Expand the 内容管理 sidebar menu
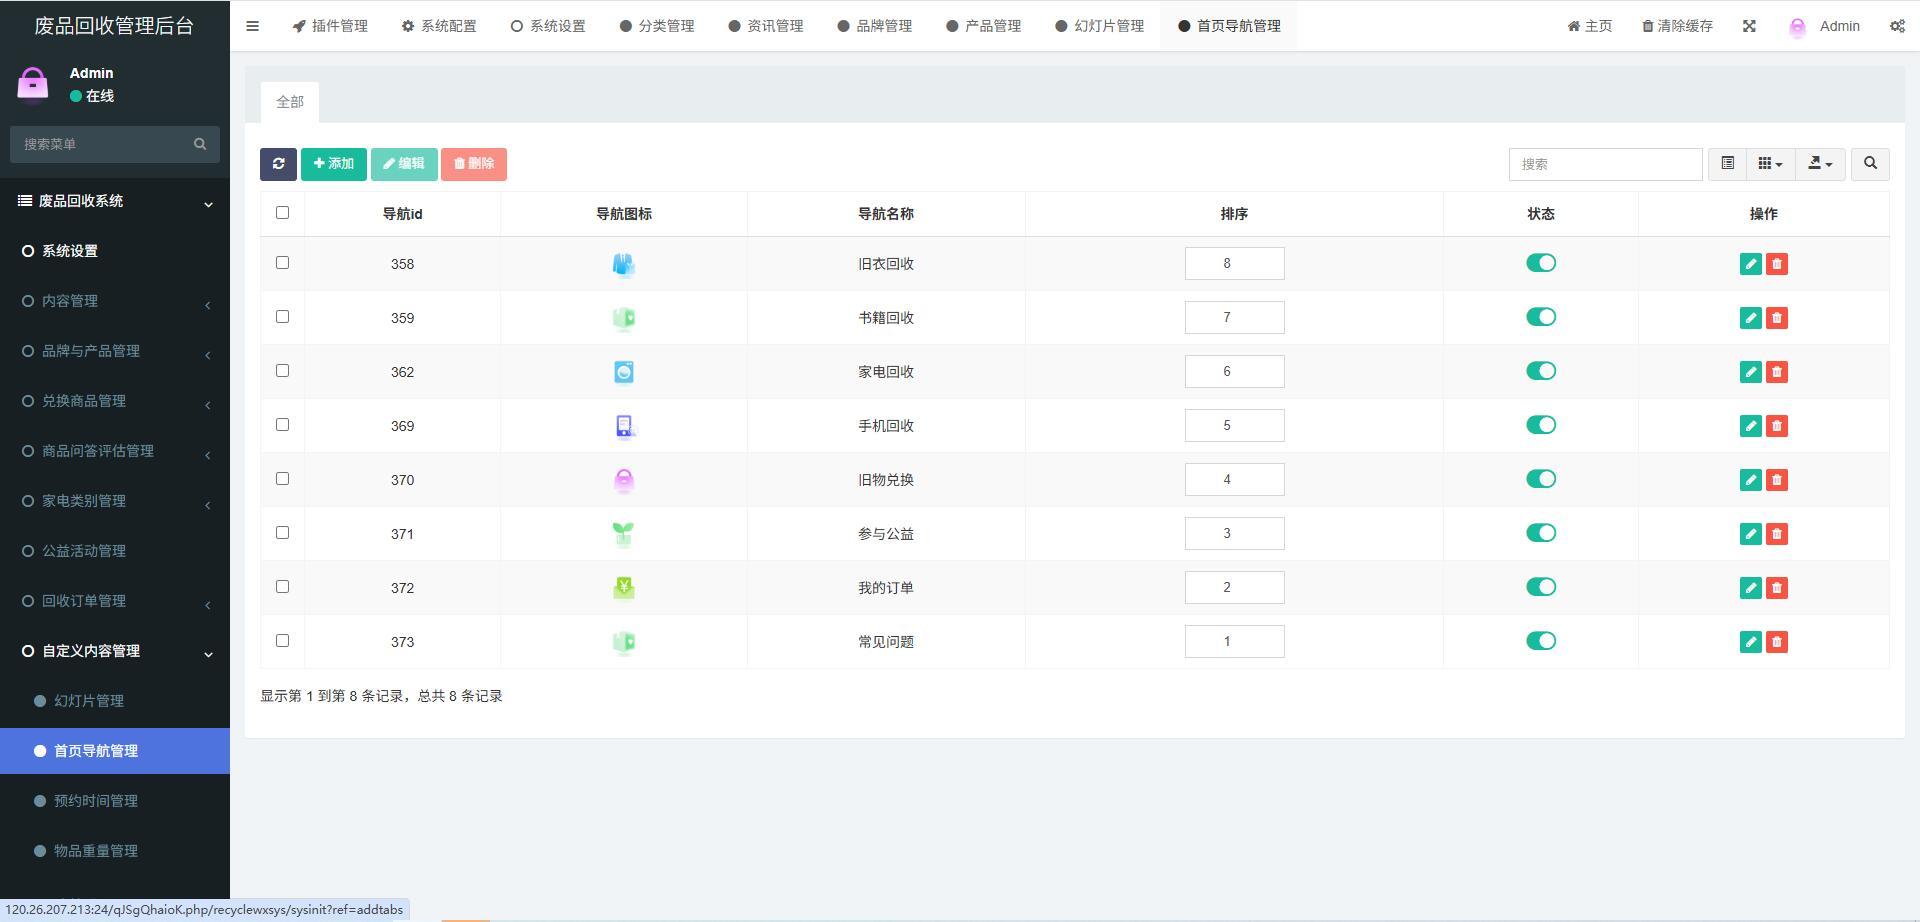1920x922 pixels. pos(115,301)
